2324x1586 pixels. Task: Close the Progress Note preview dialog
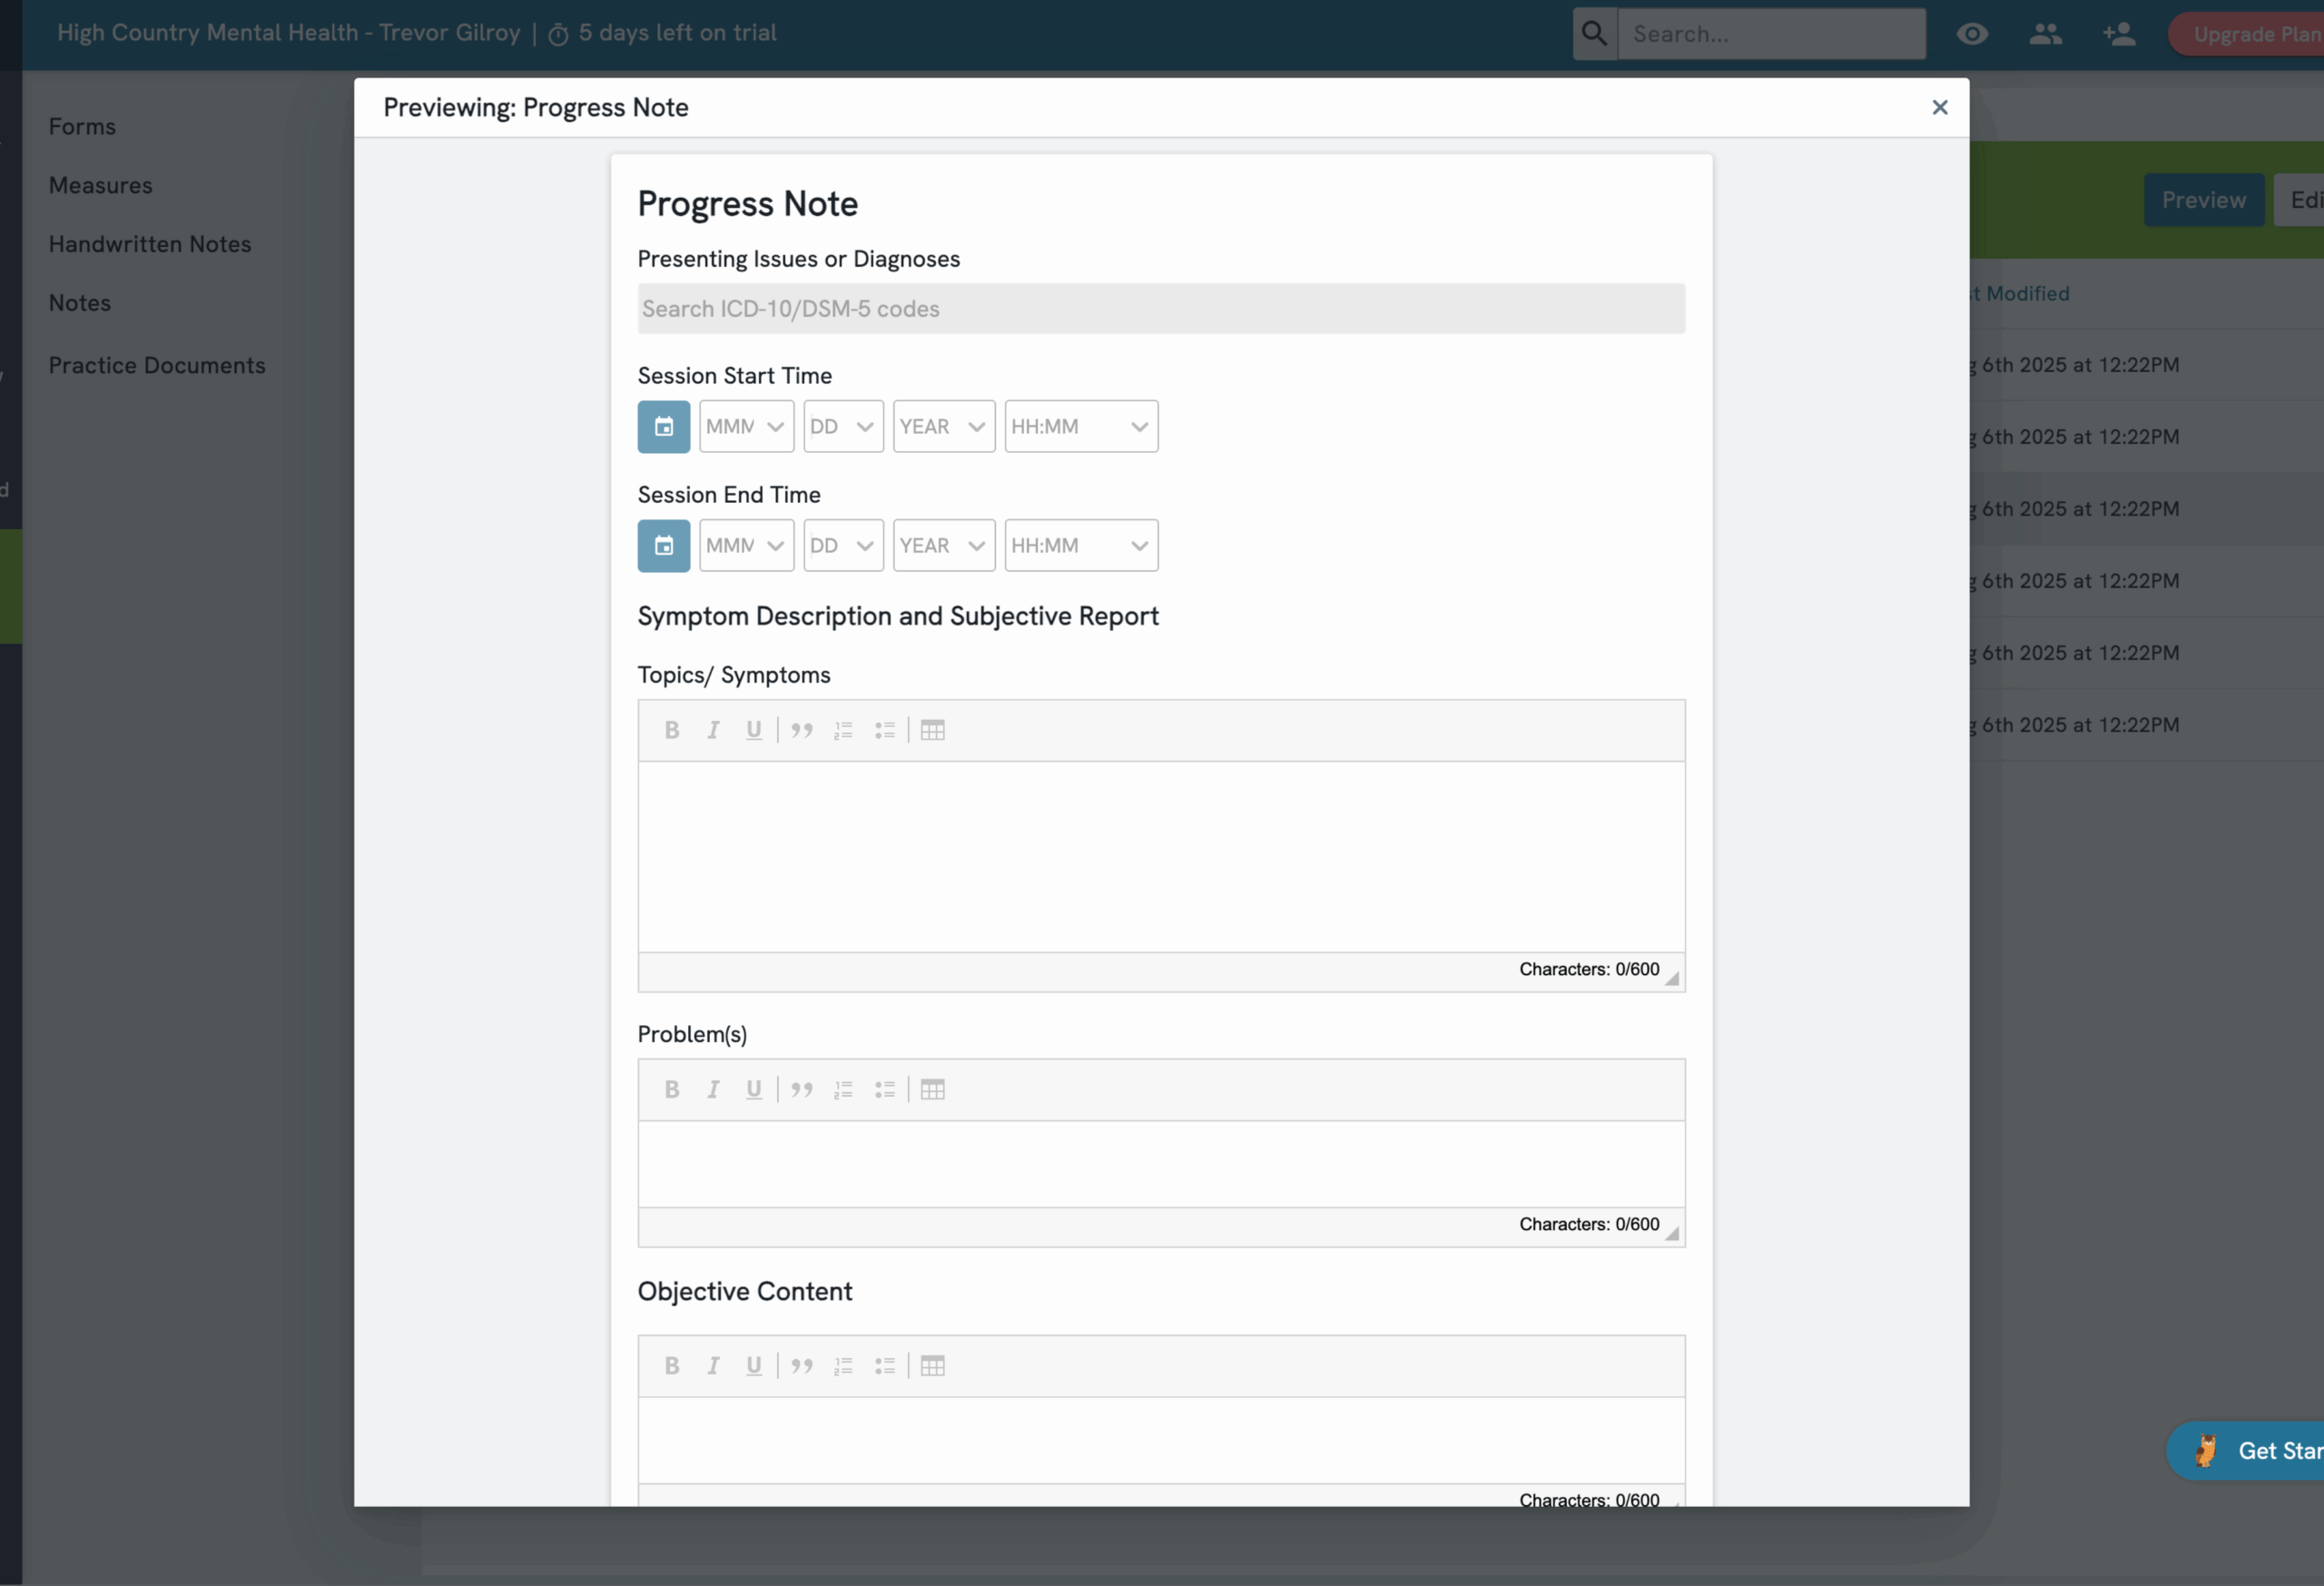click(1940, 108)
